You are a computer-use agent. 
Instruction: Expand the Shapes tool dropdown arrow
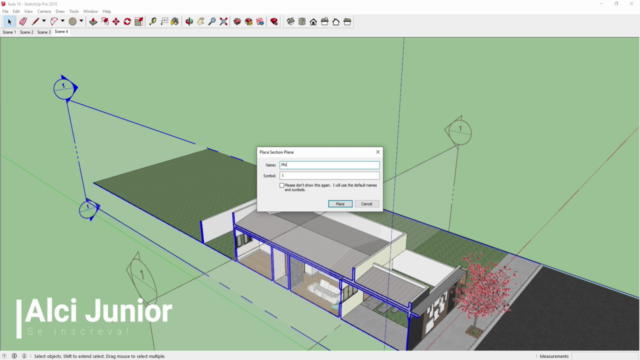pyautogui.click(x=81, y=21)
